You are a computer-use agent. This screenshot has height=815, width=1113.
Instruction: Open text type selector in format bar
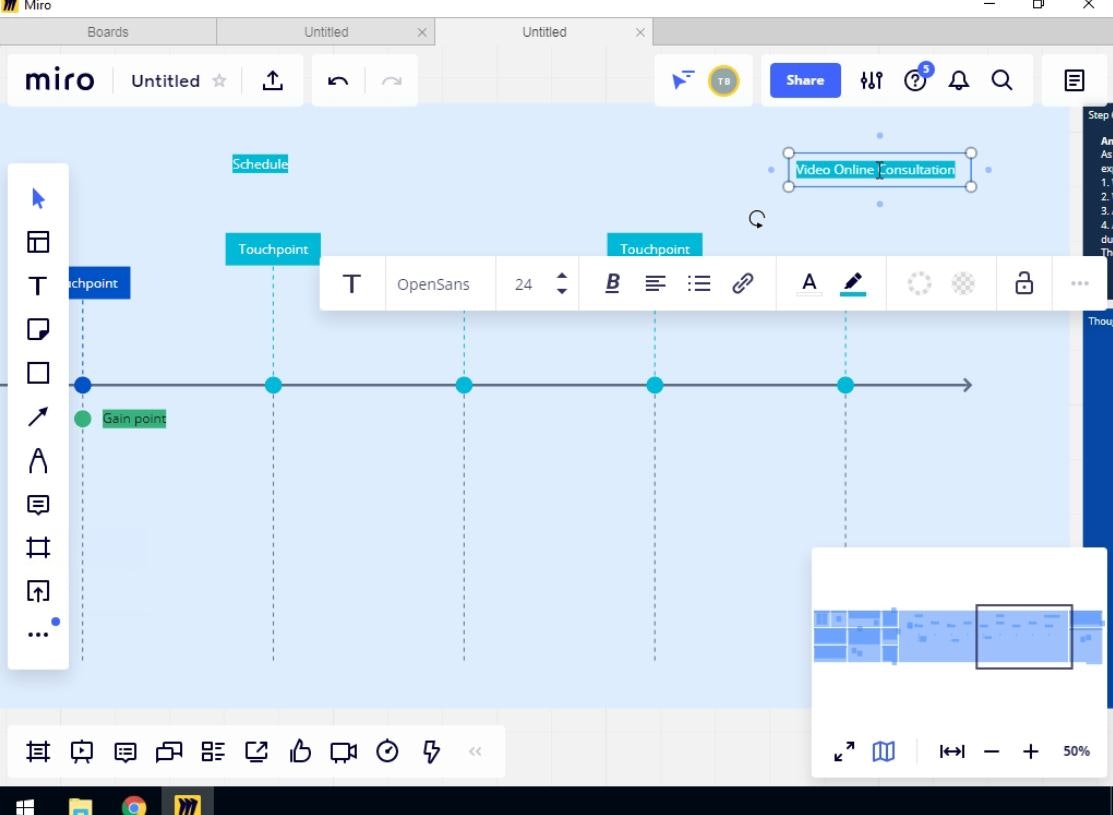352,284
